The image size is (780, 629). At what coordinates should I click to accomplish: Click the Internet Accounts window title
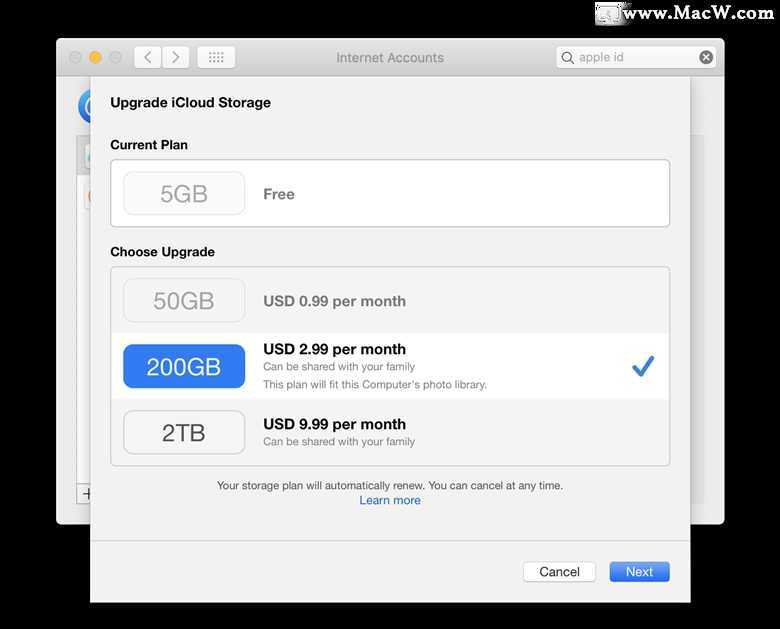point(390,58)
